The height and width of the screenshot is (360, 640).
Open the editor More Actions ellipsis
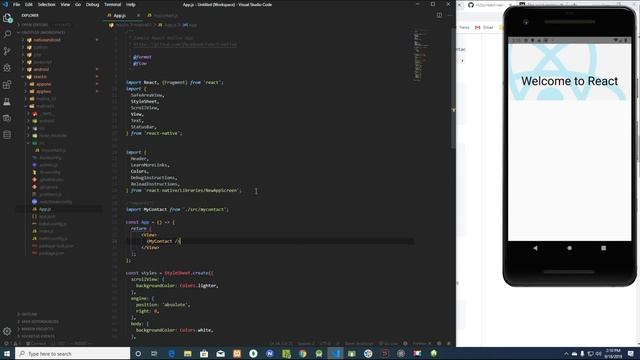click(x=449, y=16)
